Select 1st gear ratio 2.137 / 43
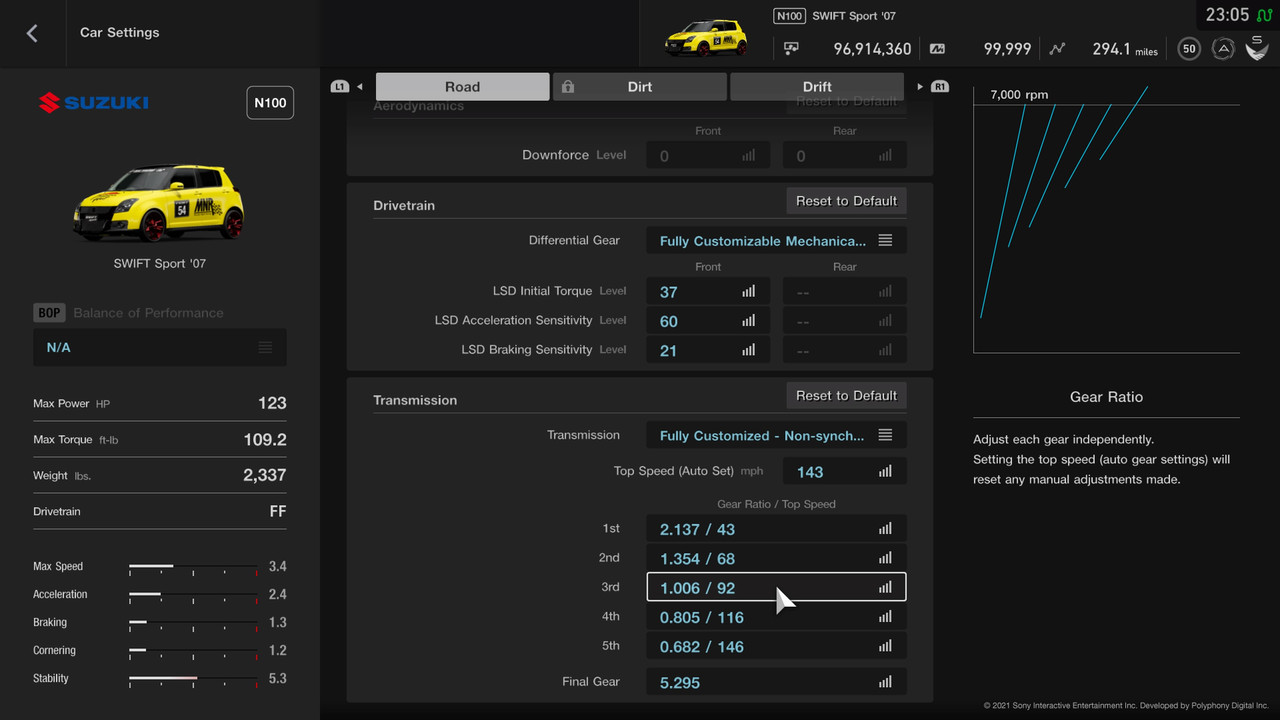Viewport: 1280px width, 720px height. coord(776,529)
